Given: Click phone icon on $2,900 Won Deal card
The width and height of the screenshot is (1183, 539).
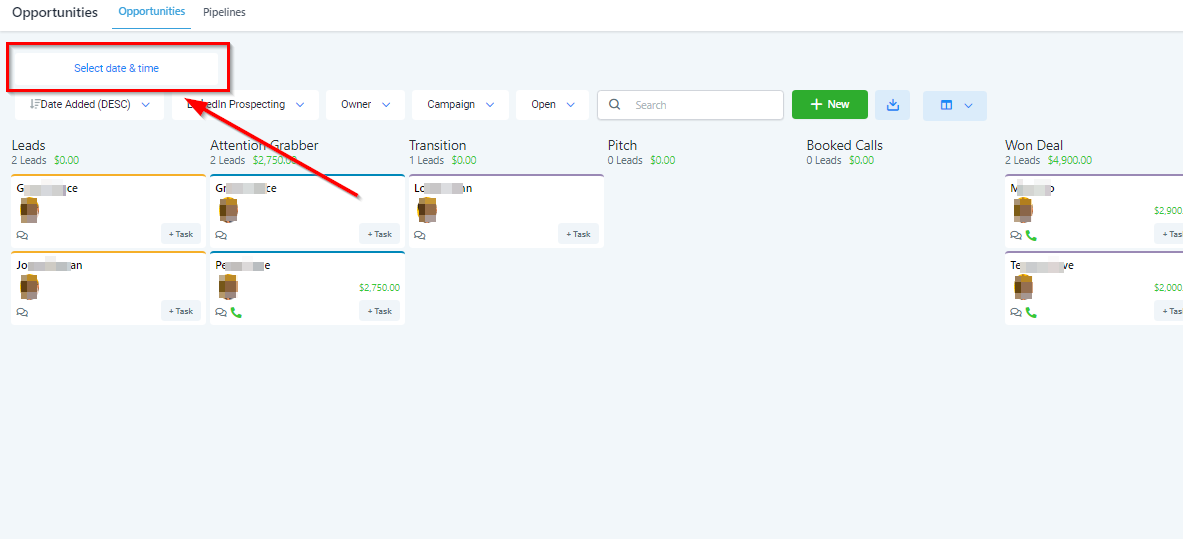Looking at the screenshot, I should click(1031, 235).
